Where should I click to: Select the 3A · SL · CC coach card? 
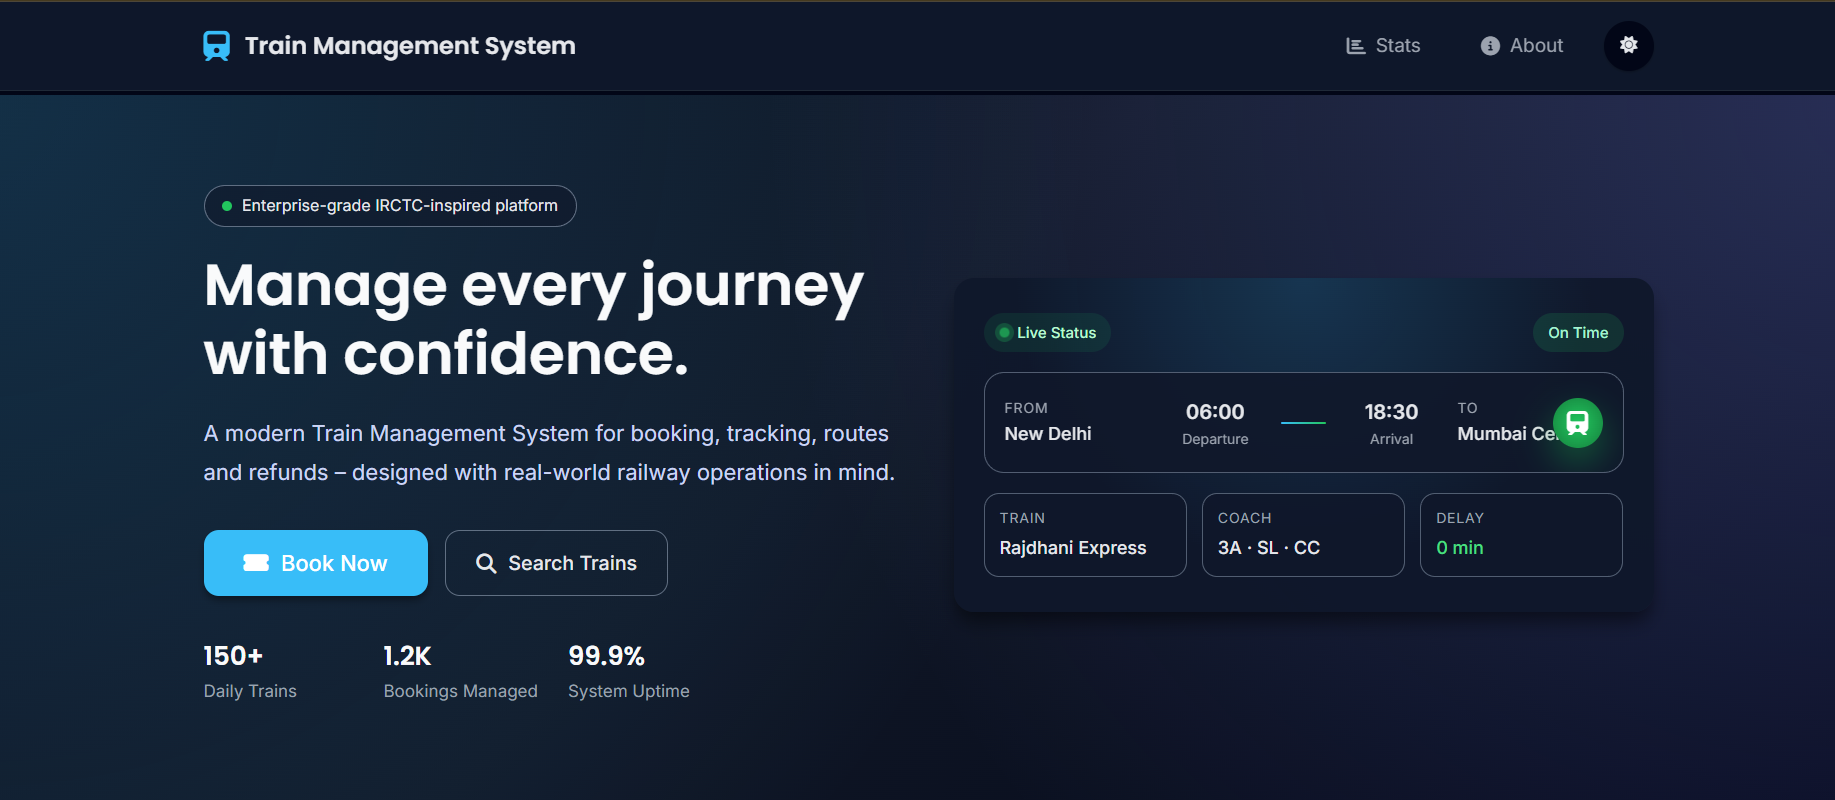(x=1303, y=535)
